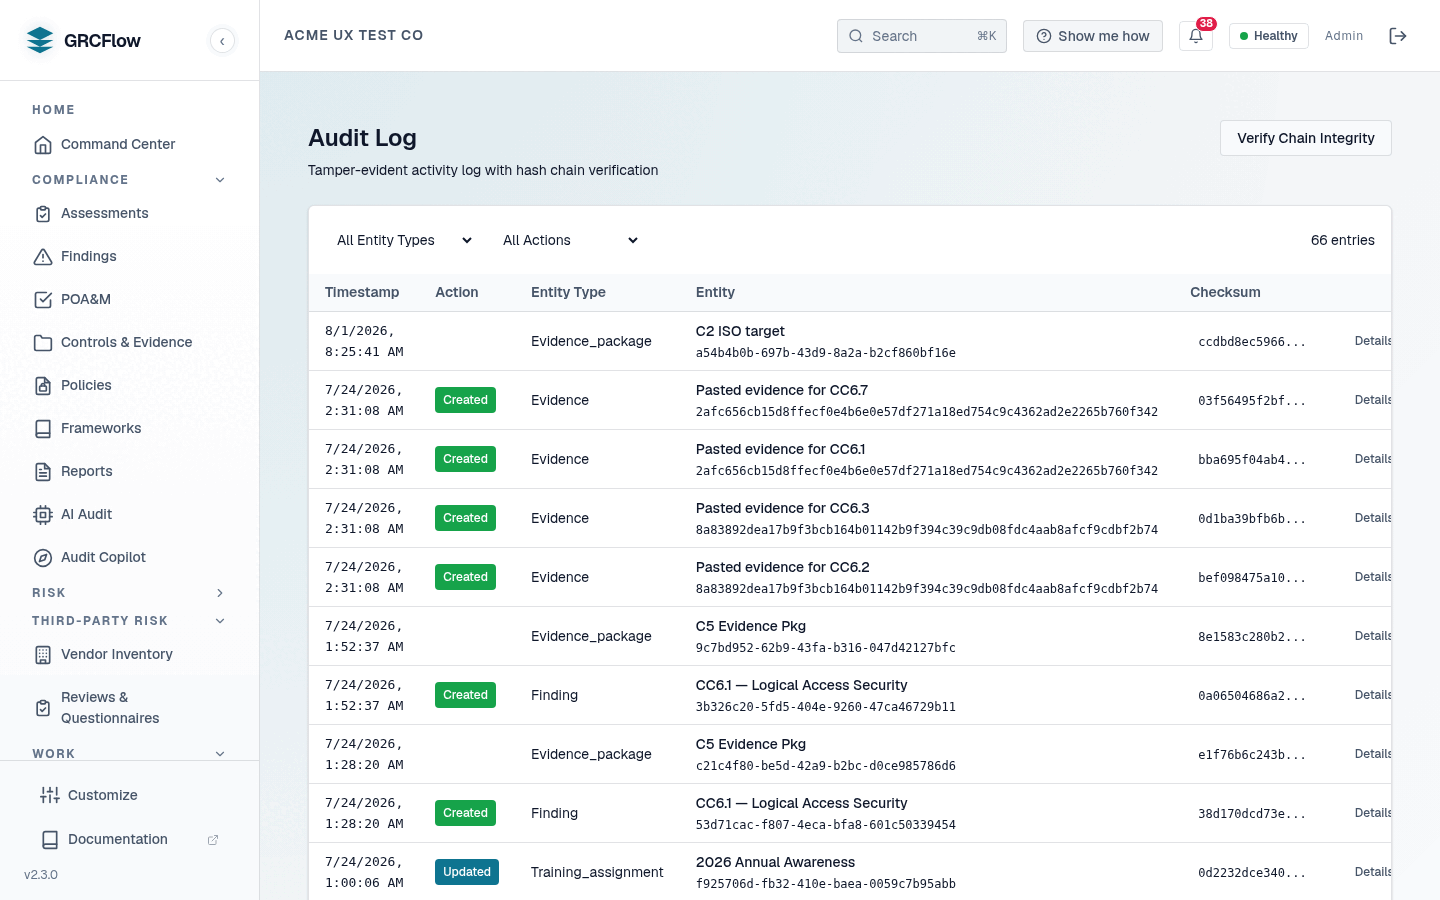Collapse the Compliance section
The image size is (1440, 900).
pyautogui.click(x=220, y=180)
